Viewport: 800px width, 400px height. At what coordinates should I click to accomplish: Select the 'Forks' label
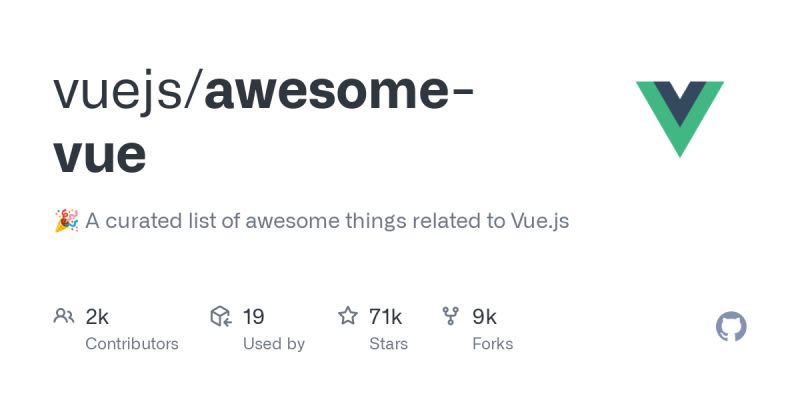[492, 344]
